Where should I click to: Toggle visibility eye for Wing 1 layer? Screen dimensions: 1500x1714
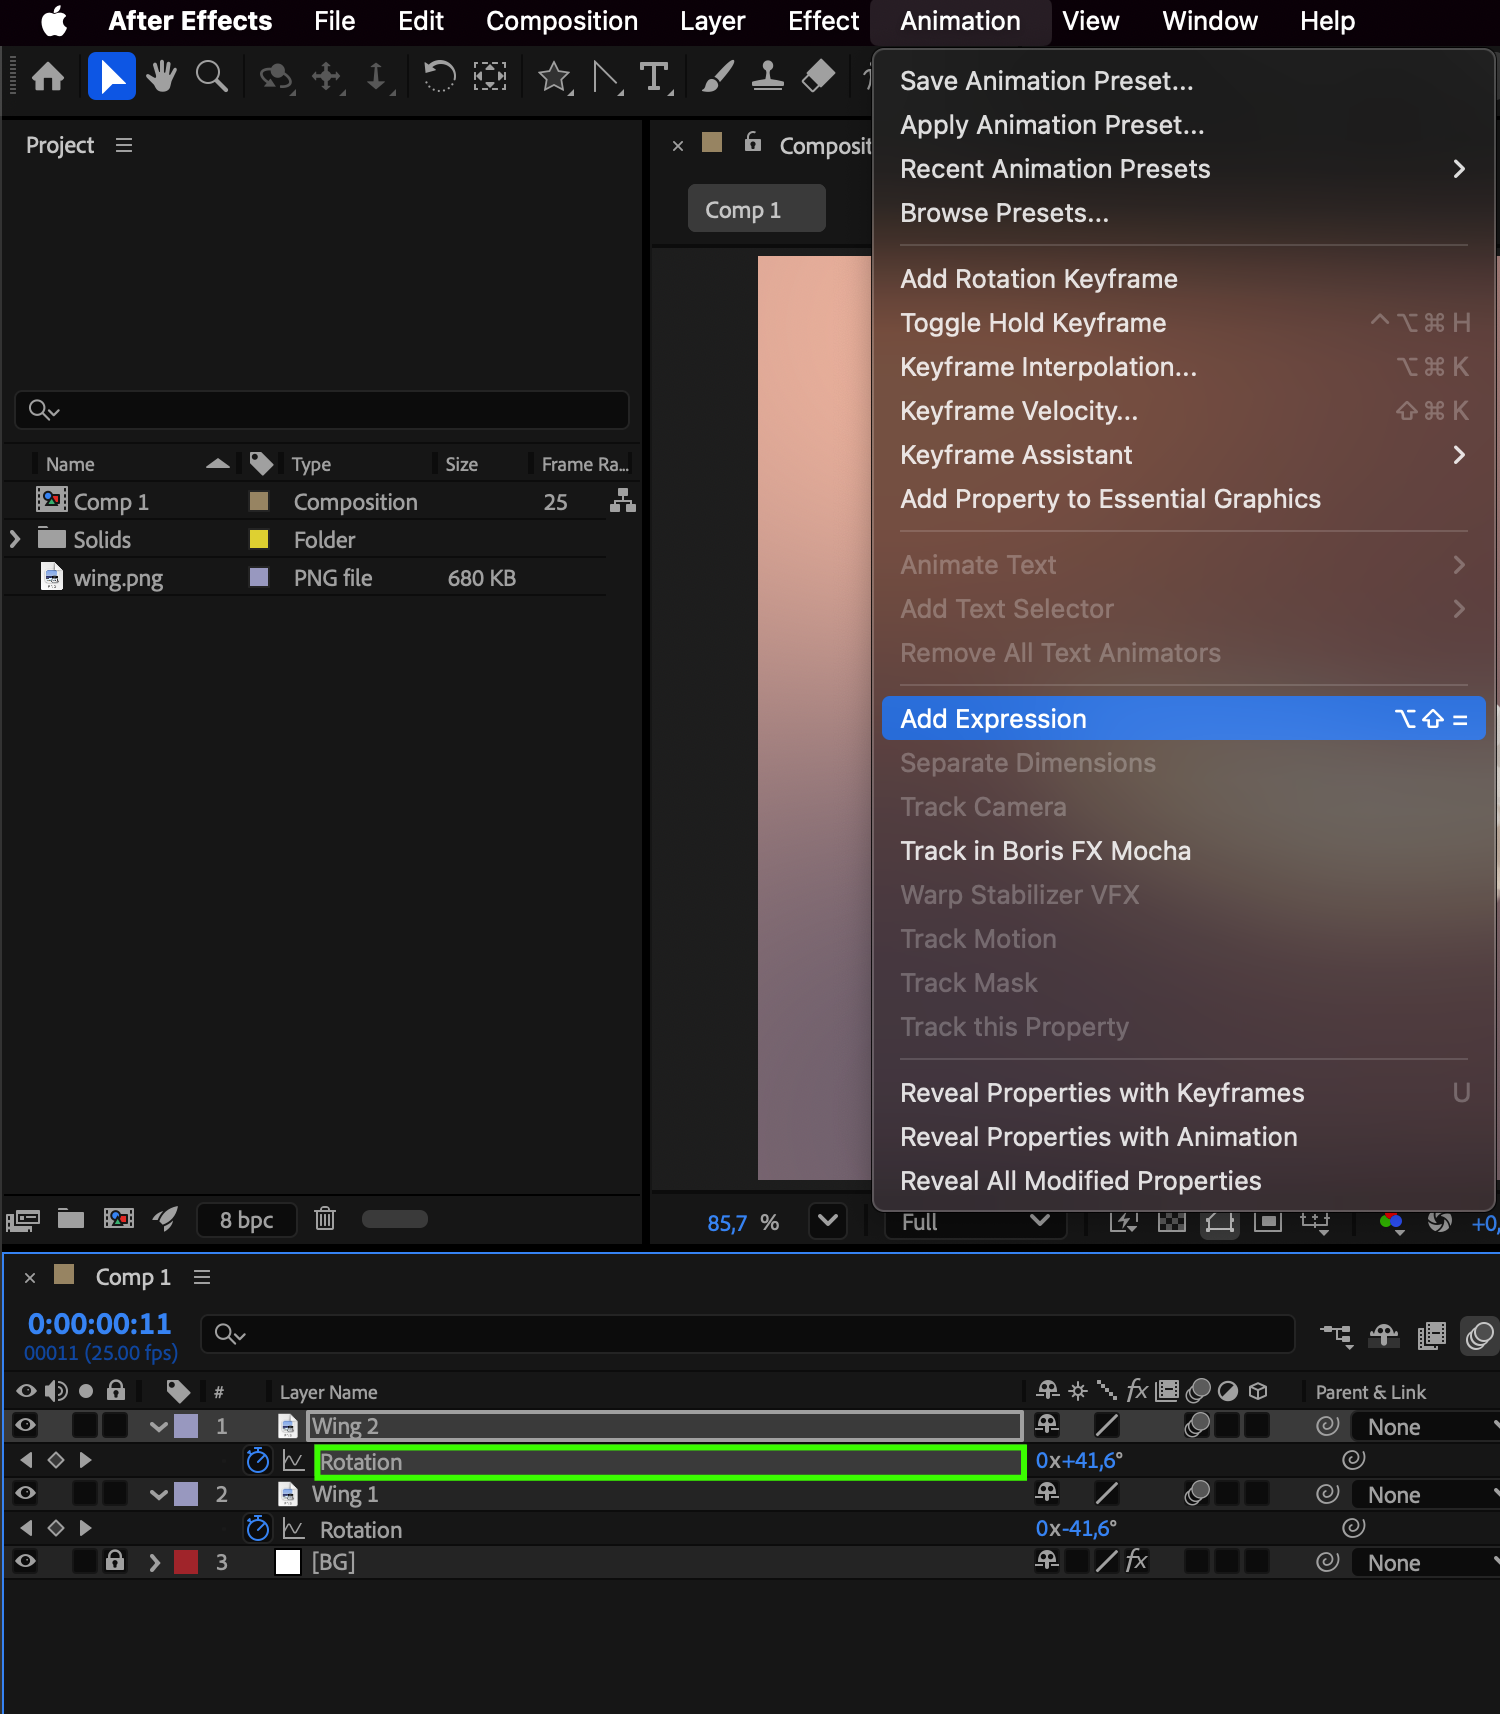pyautogui.click(x=26, y=1493)
